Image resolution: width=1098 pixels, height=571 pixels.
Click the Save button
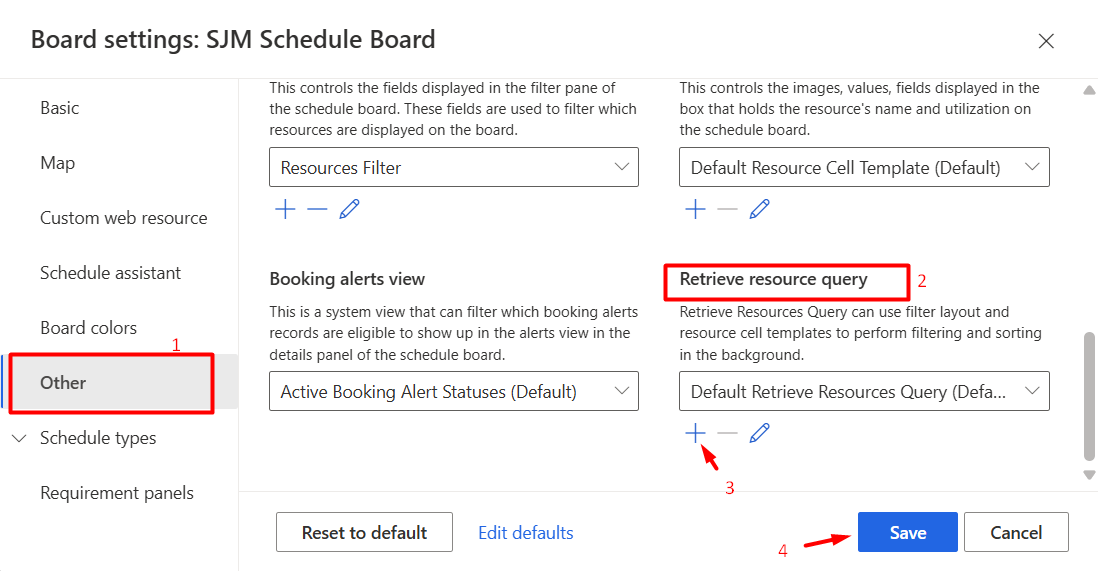907,533
